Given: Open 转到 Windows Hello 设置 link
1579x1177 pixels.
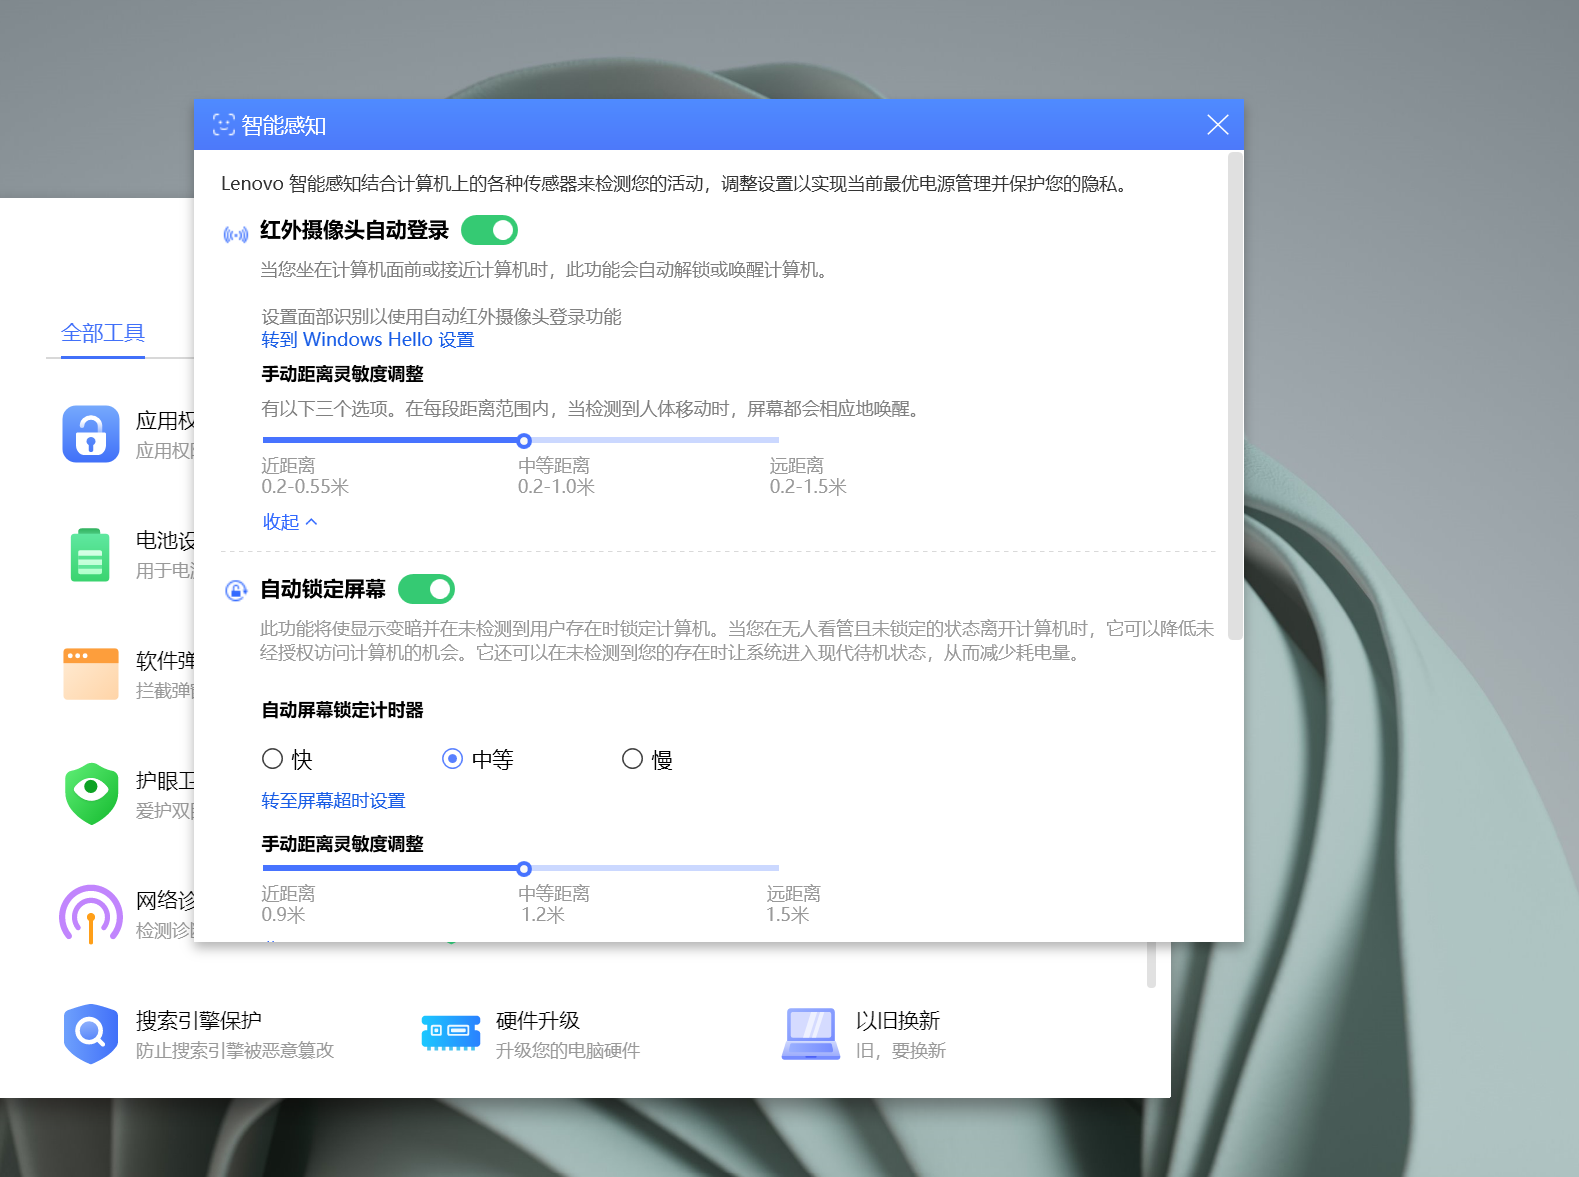Looking at the screenshot, I should coord(368,340).
